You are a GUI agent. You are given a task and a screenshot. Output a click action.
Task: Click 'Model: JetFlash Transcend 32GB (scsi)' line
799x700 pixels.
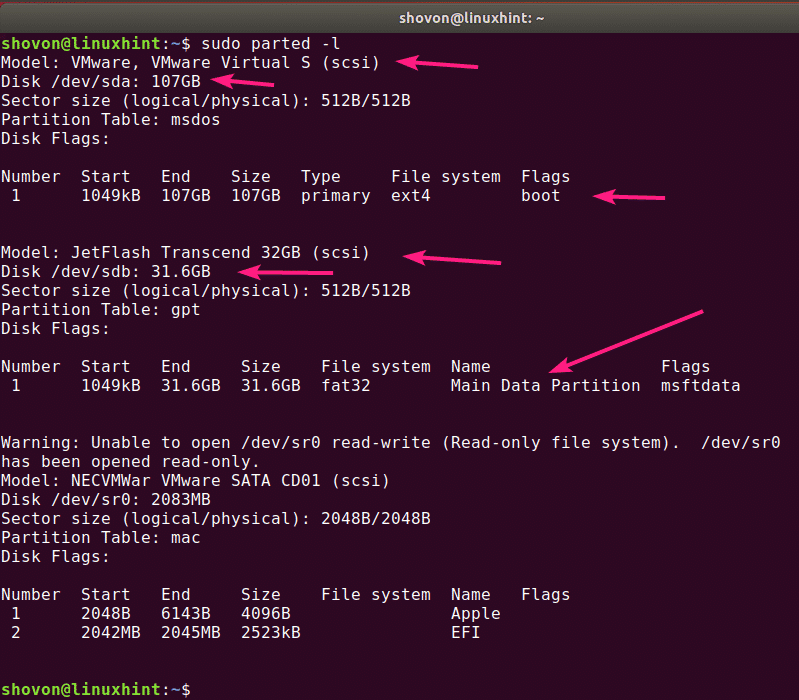point(185,253)
